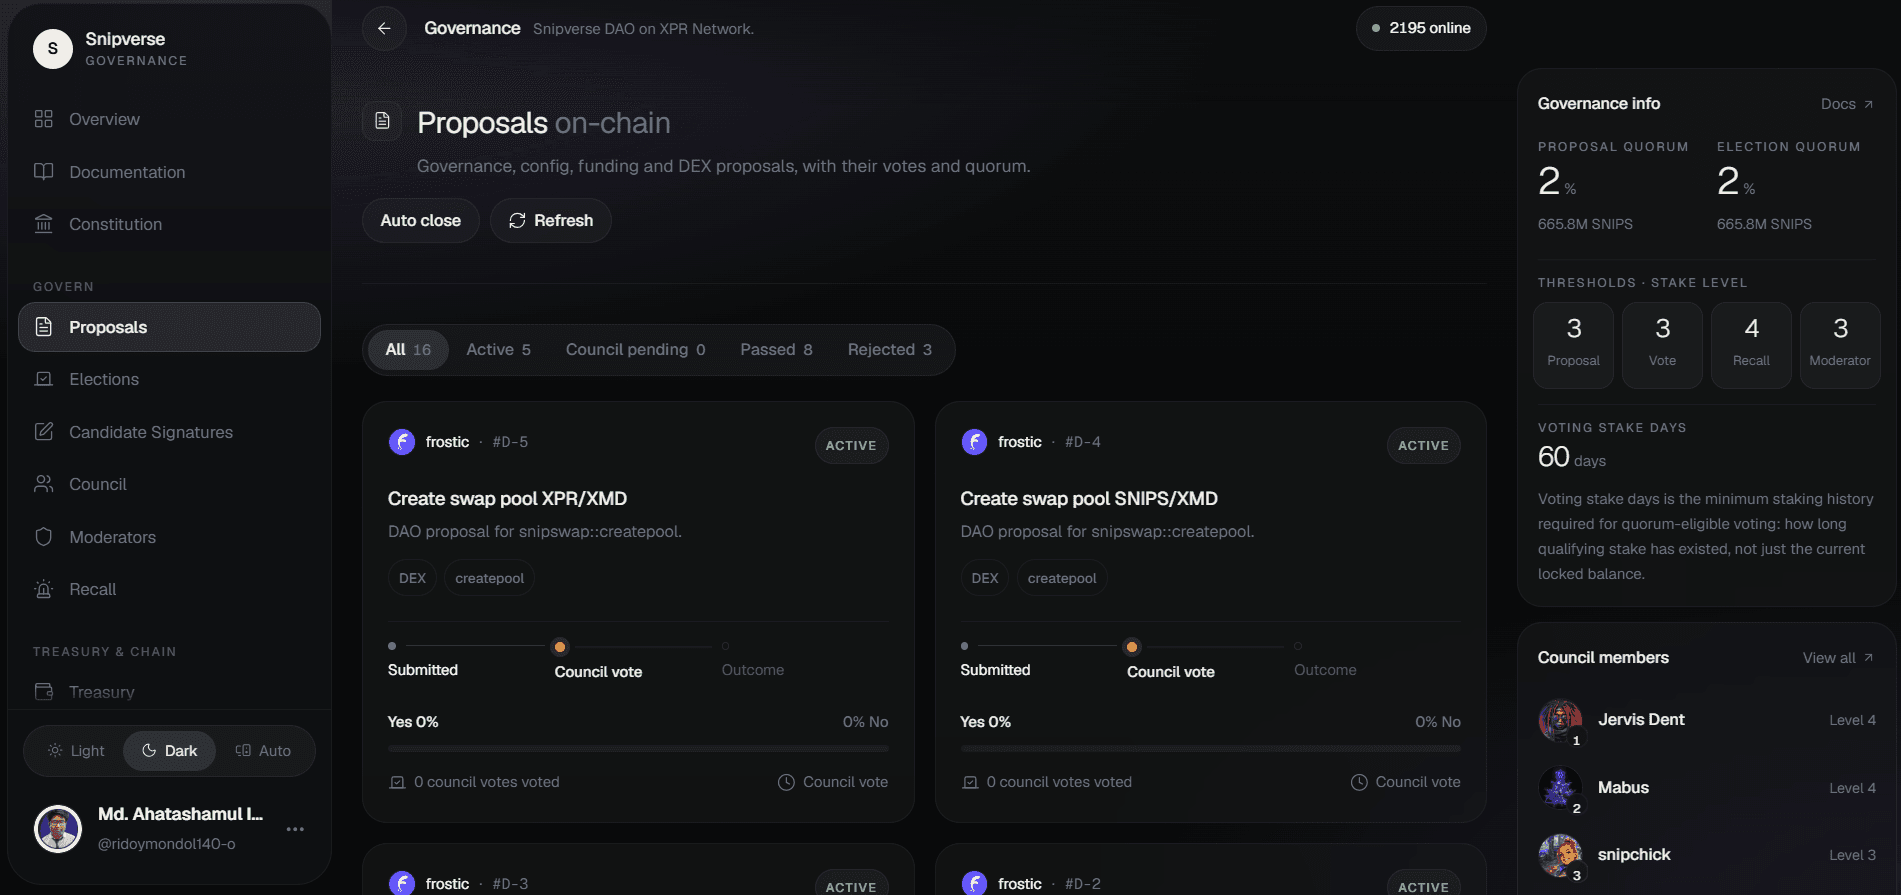The height and width of the screenshot is (895, 1901).
Task: Click the frostic avatar on proposal #D-4
Action: click(x=974, y=442)
